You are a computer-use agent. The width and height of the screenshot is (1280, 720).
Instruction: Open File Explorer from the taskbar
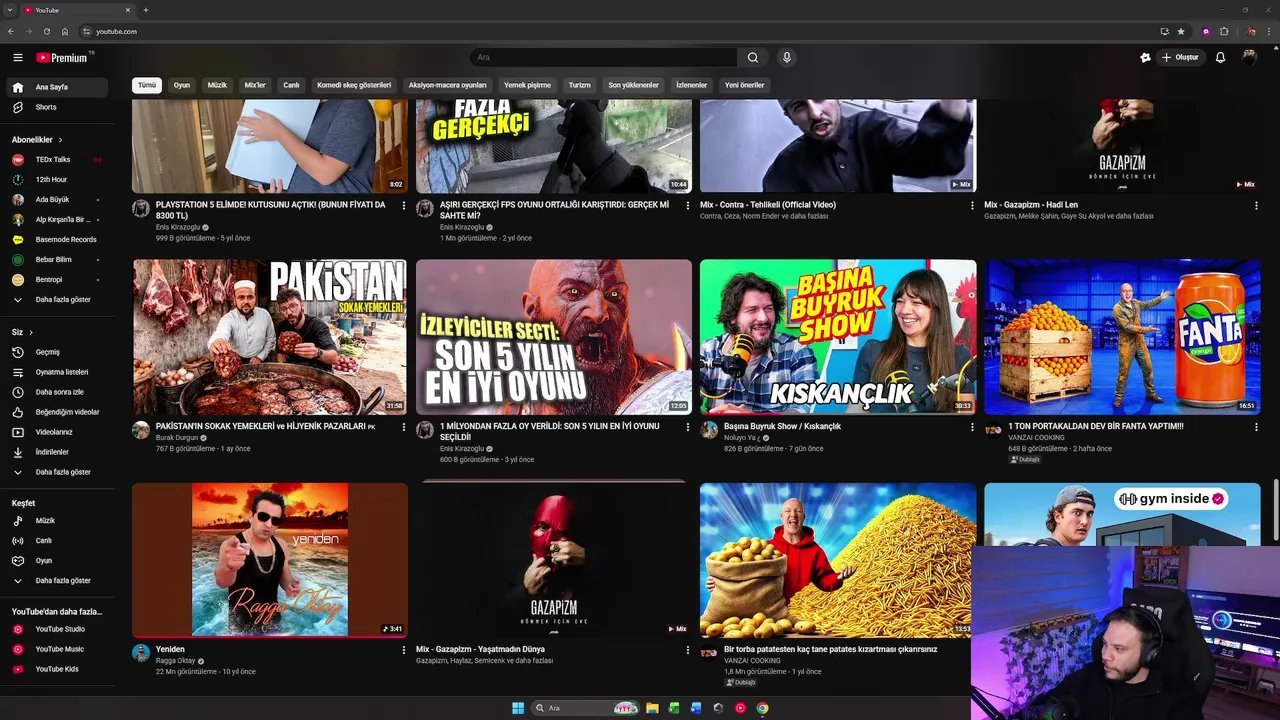652,708
